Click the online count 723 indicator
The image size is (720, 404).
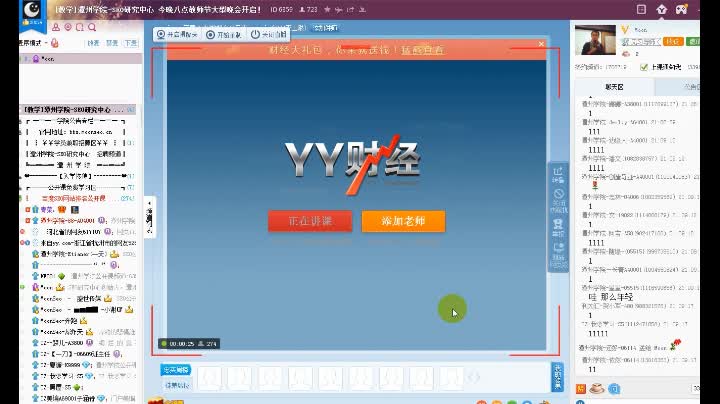pos(308,9)
